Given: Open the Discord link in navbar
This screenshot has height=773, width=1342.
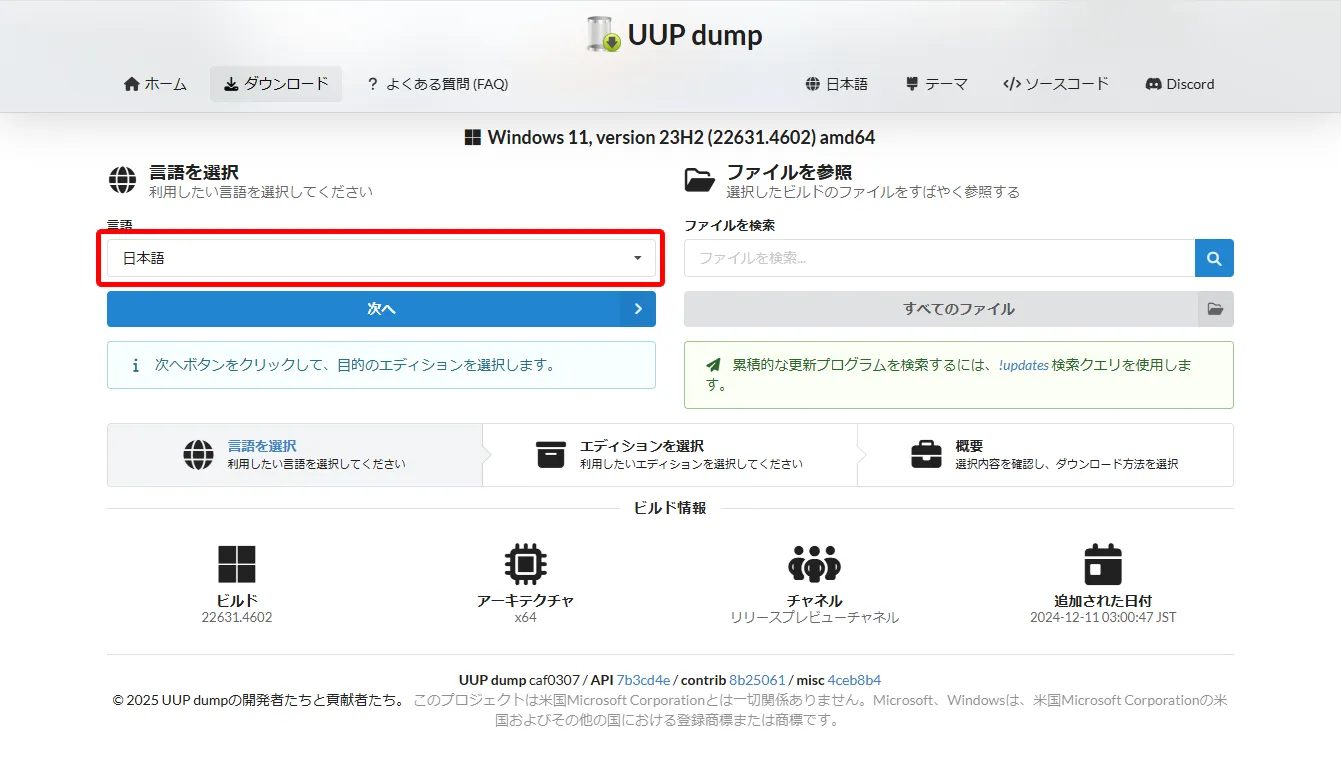Looking at the screenshot, I should (x=1179, y=84).
